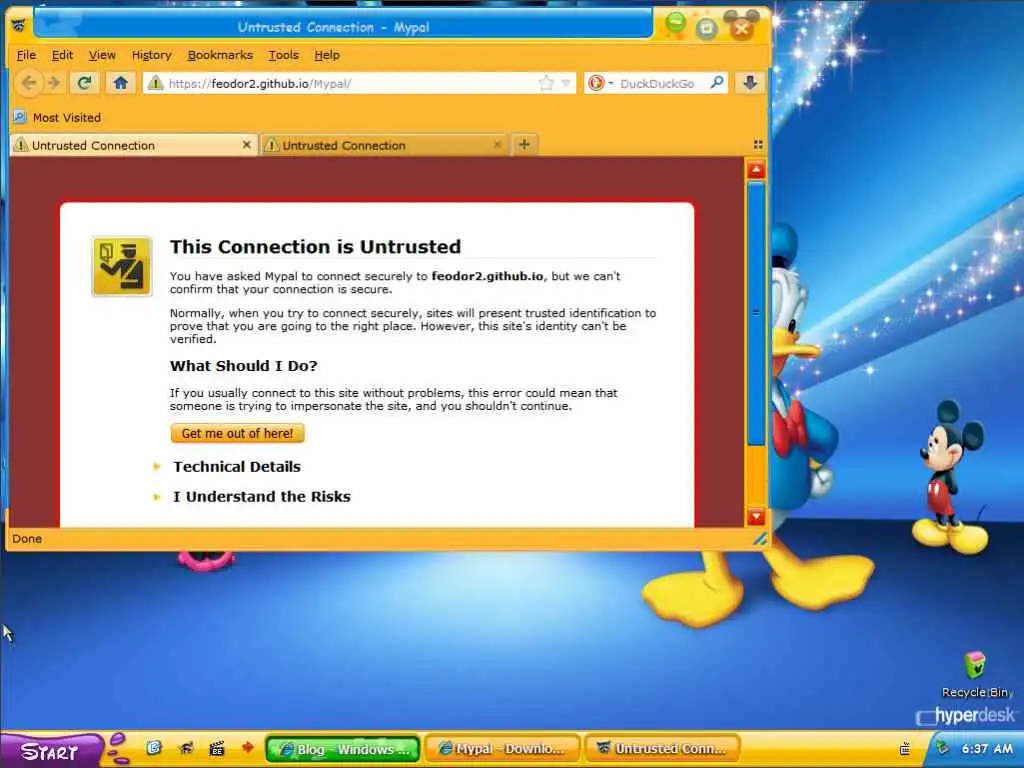1024x768 pixels.
Task: Open the Tools menu
Action: (283, 55)
